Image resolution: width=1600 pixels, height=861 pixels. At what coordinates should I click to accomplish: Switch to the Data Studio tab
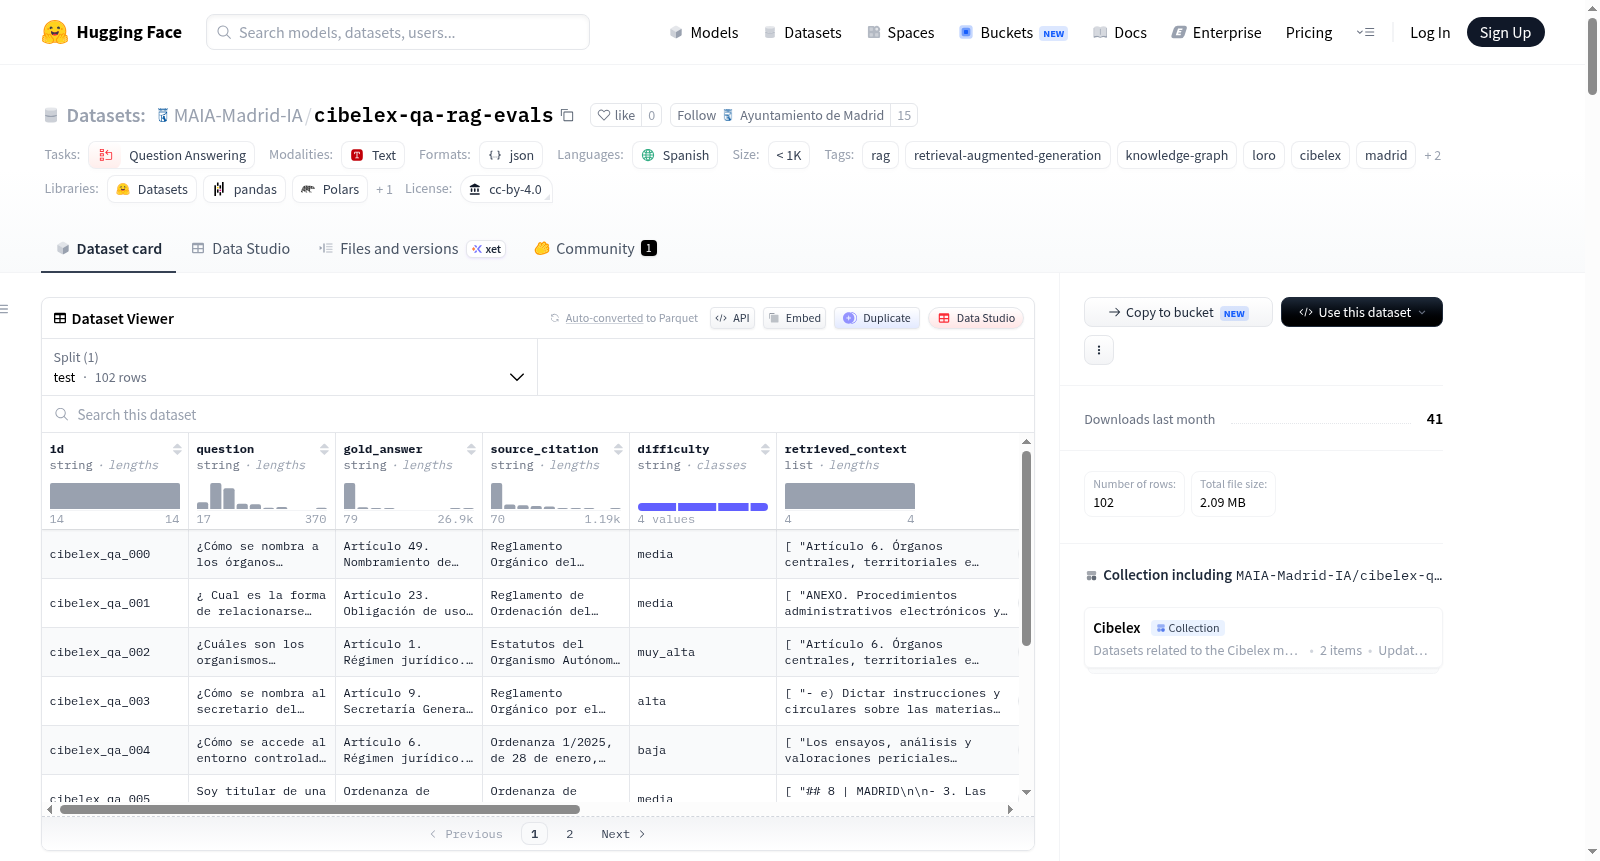(x=241, y=249)
